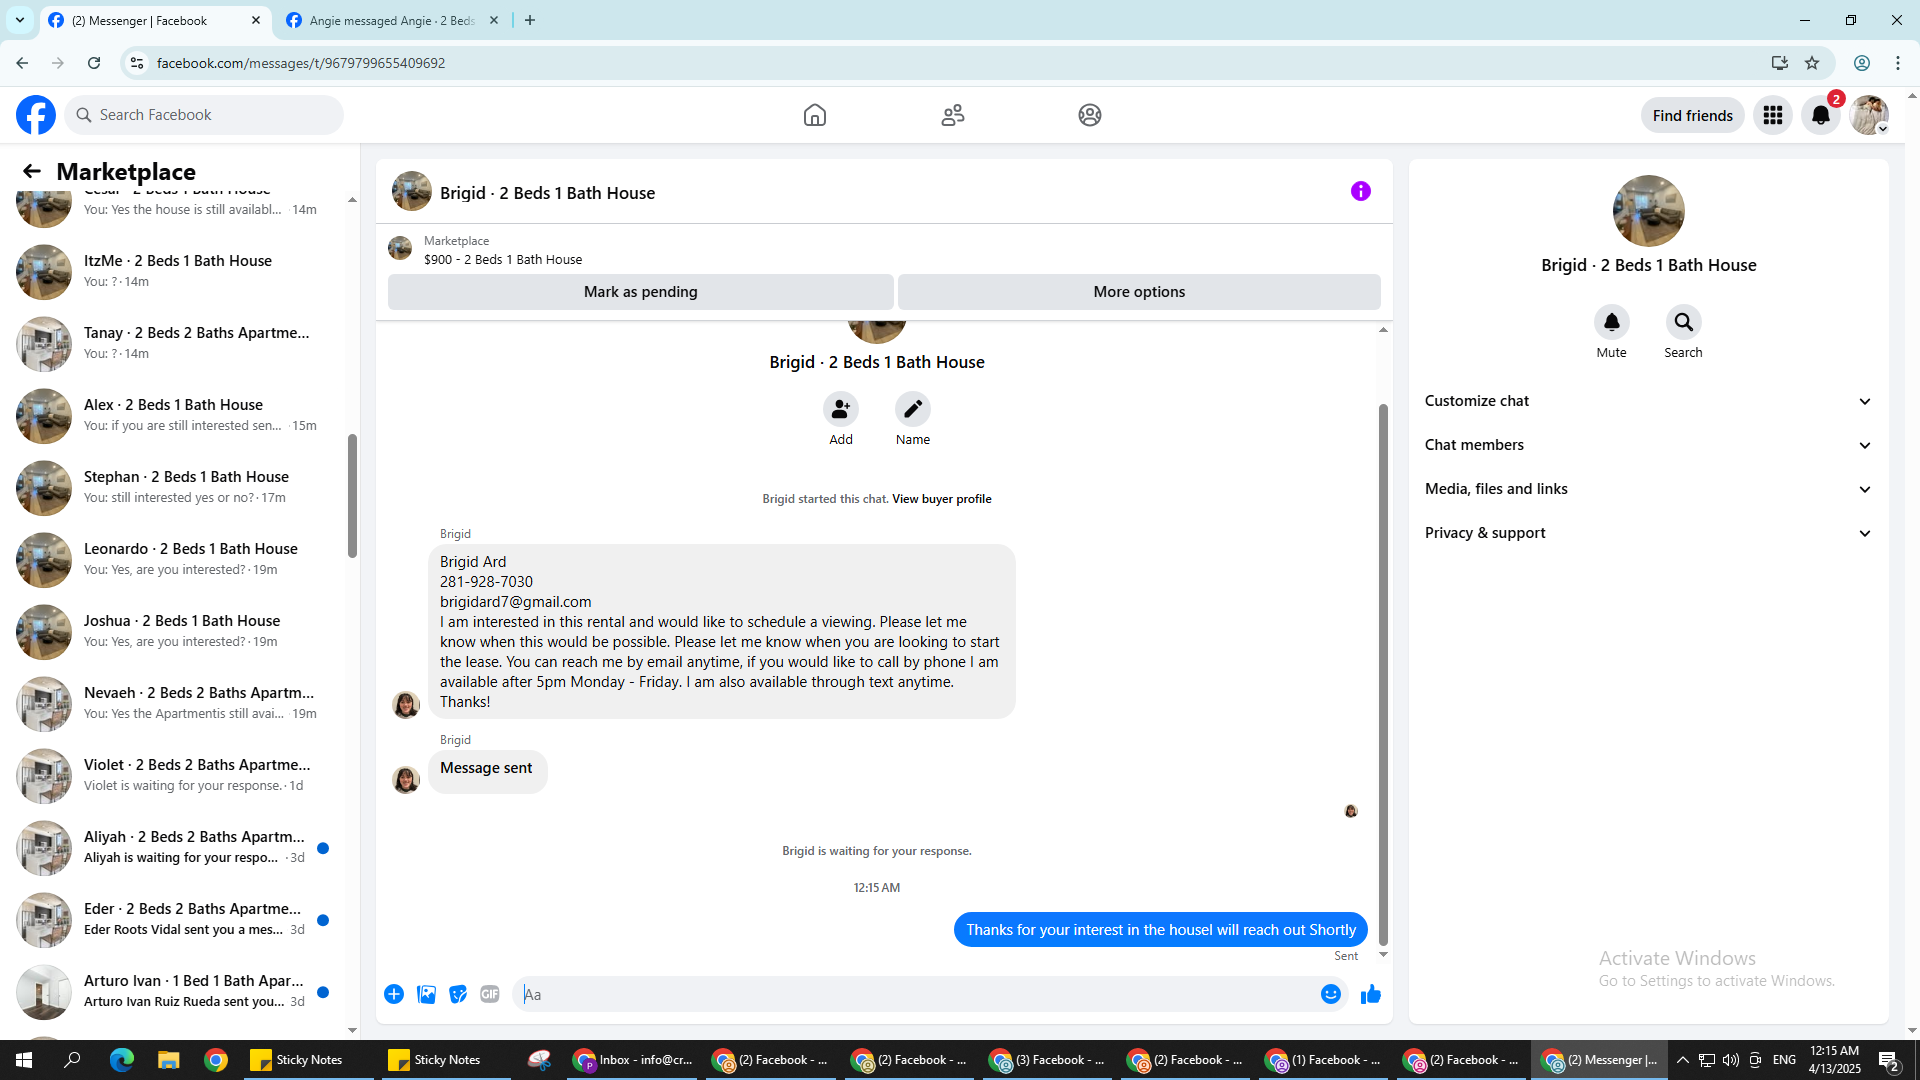Open the Facebook Home icon
Screen dimensions: 1920x1080
pyautogui.click(x=815, y=115)
